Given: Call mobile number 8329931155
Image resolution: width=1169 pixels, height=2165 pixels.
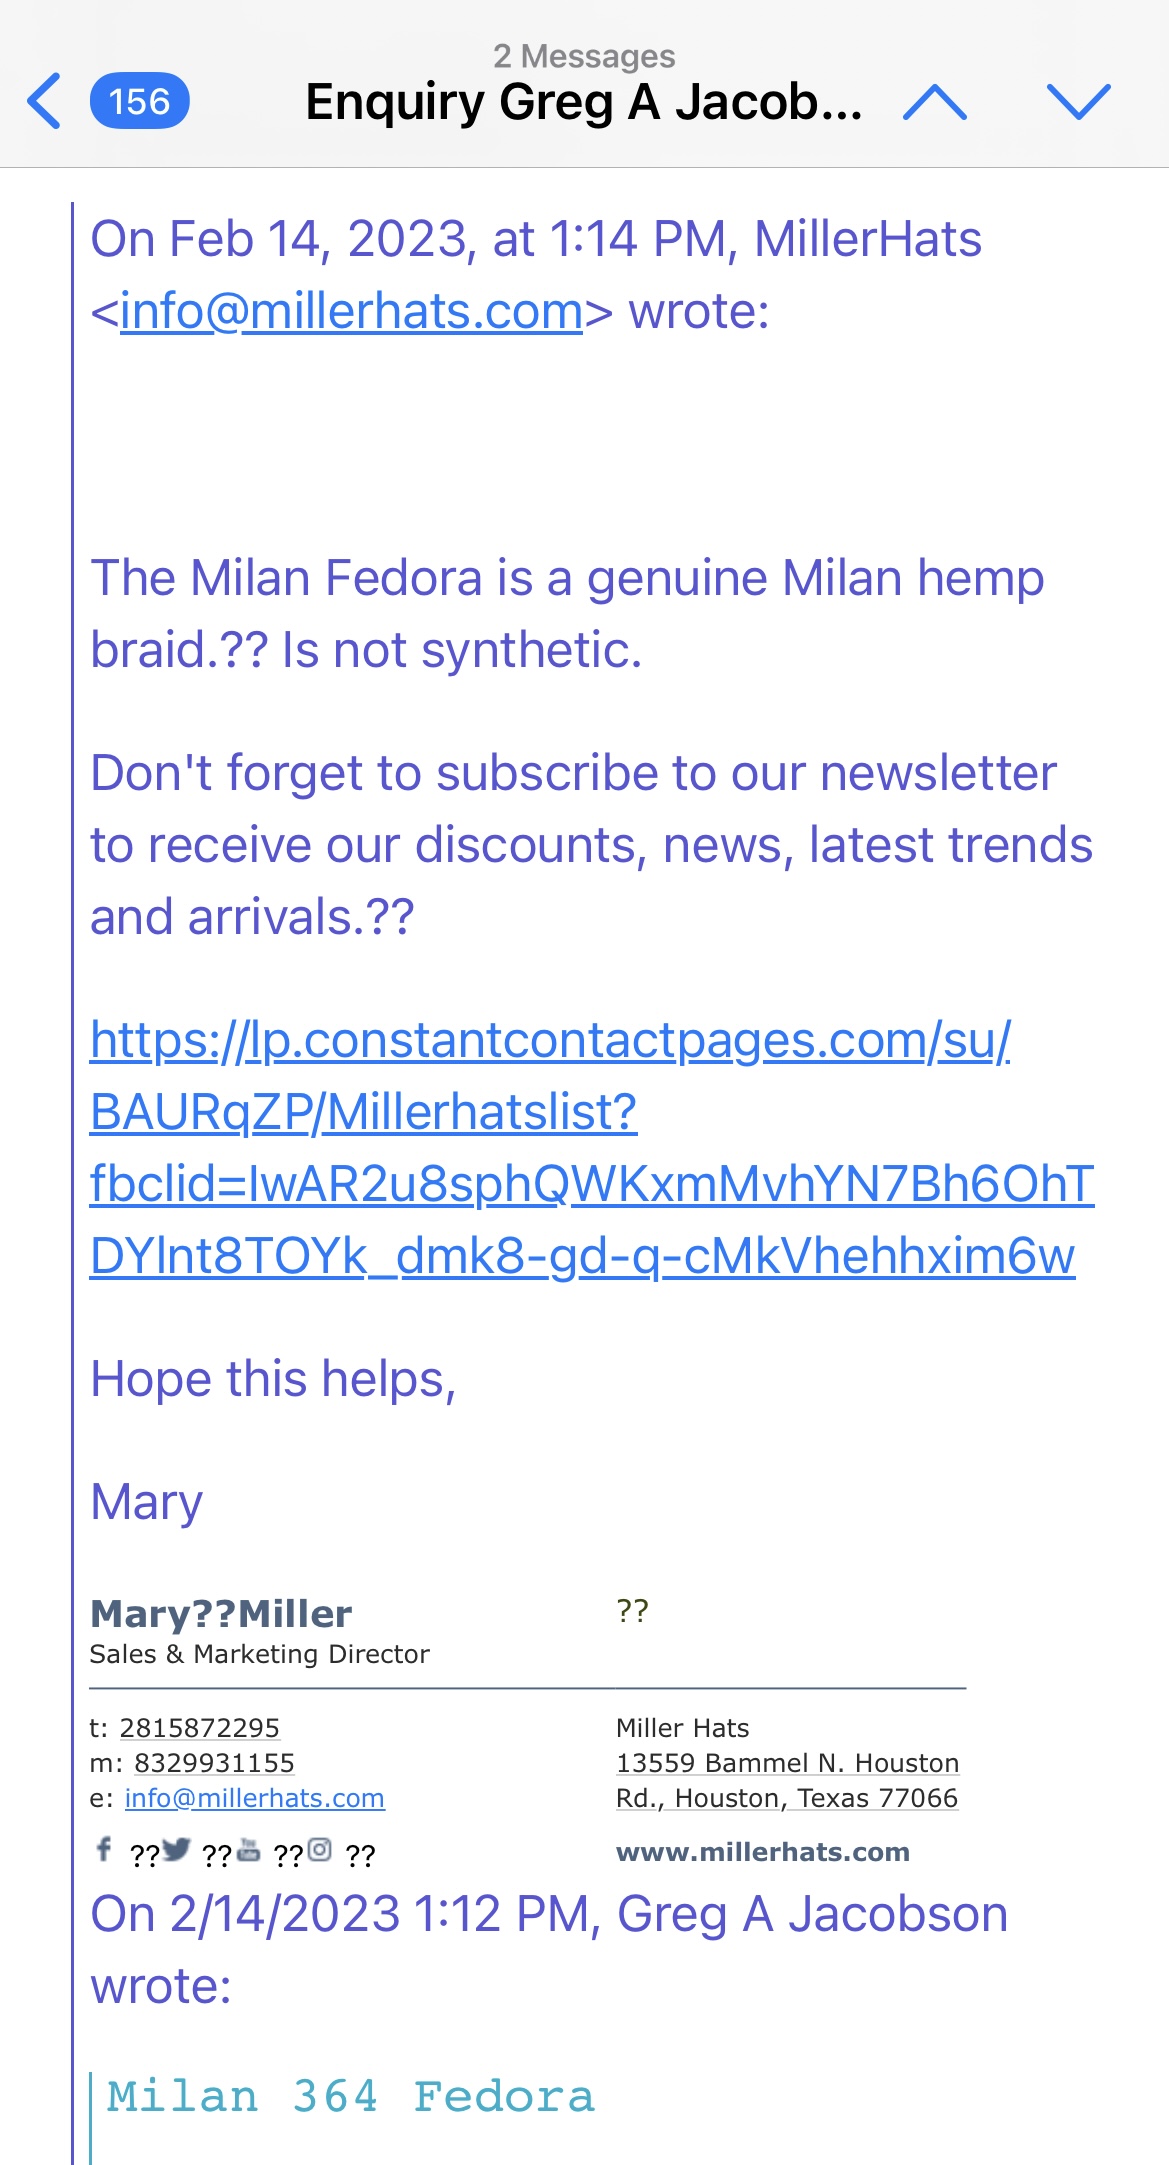Looking at the screenshot, I should tap(215, 1763).
